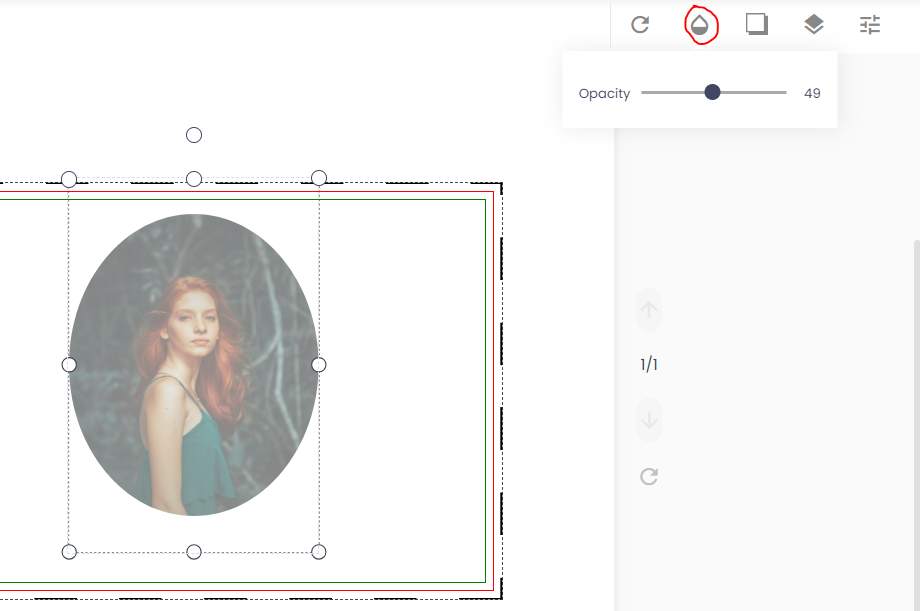Click the opacity value 49
The width and height of the screenshot is (920, 611).
click(x=812, y=93)
